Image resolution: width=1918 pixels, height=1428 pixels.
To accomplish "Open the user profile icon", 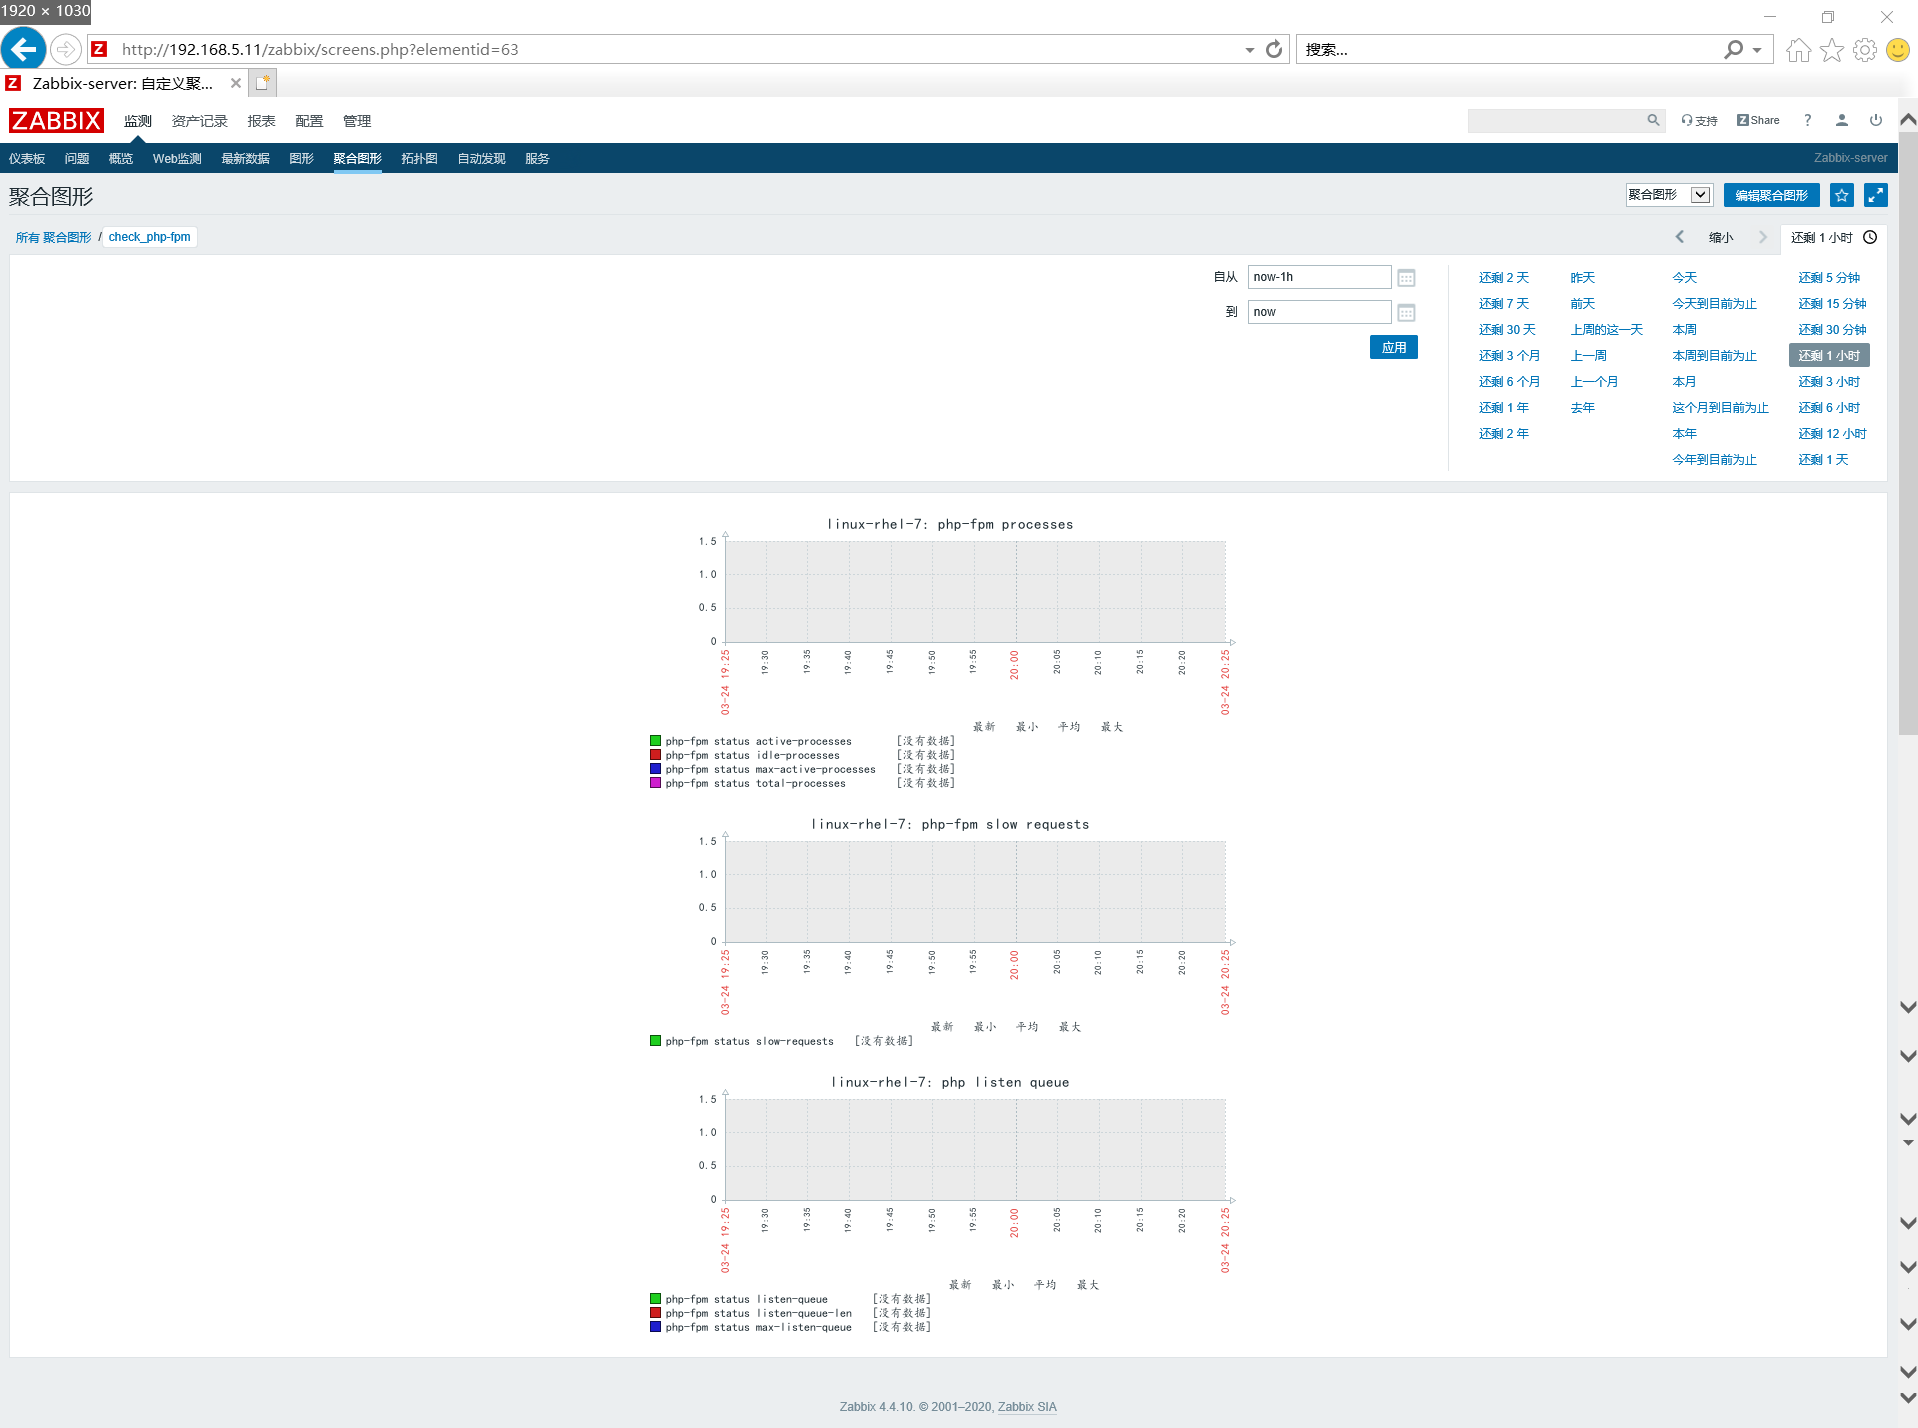I will click(x=1841, y=120).
